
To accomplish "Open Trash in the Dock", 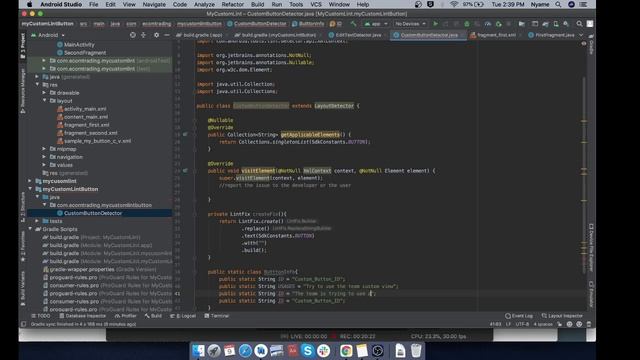I will tap(416, 351).
